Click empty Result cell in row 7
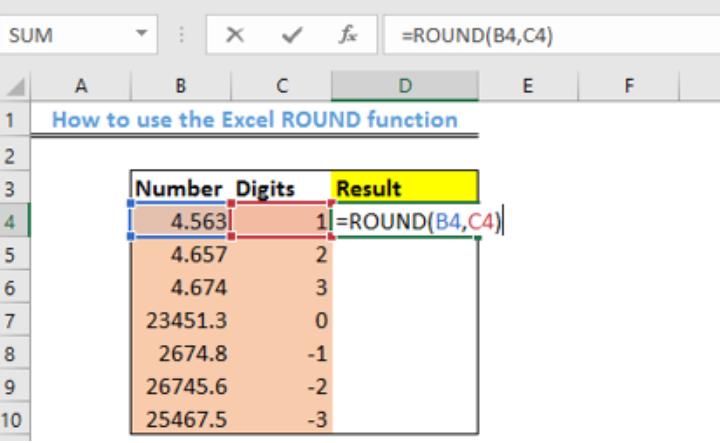The width and height of the screenshot is (720, 443). tap(405, 320)
